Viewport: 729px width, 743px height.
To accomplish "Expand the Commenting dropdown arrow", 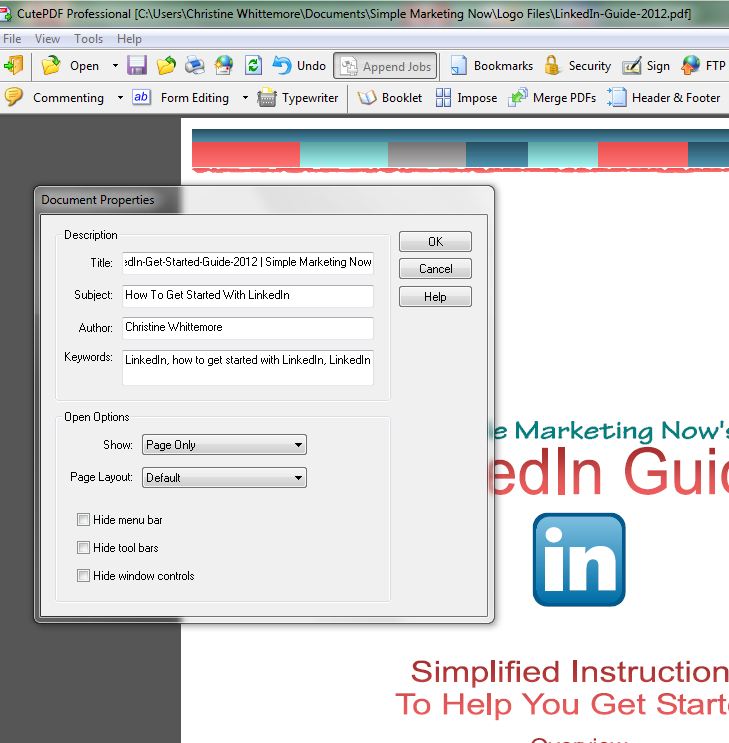I will pos(120,98).
